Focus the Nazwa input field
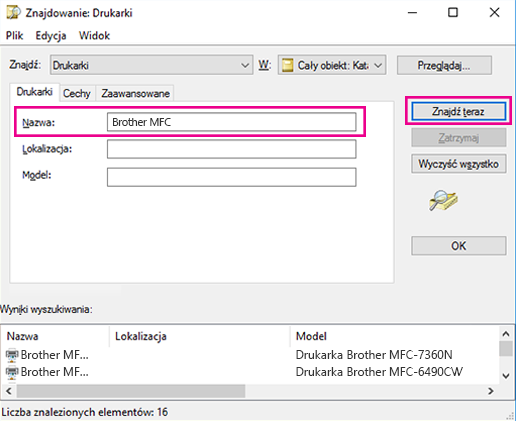The width and height of the screenshot is (516, 421). (231, 122)
